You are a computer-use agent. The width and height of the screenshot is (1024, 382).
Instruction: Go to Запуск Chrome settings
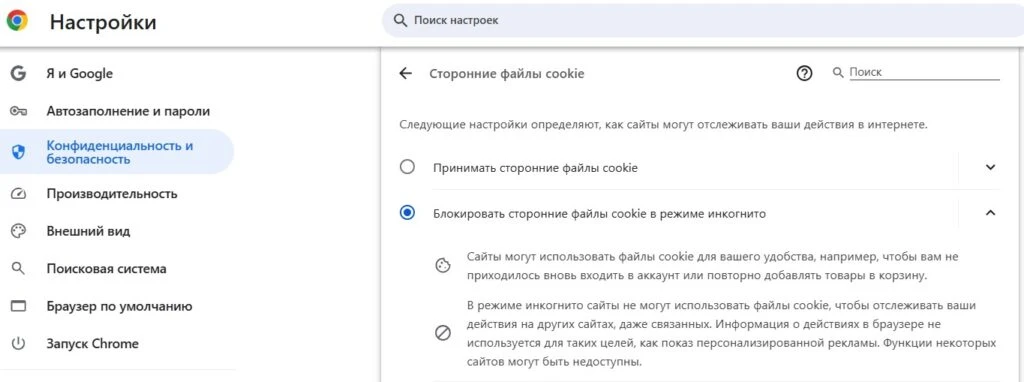(x=93, y=344)
